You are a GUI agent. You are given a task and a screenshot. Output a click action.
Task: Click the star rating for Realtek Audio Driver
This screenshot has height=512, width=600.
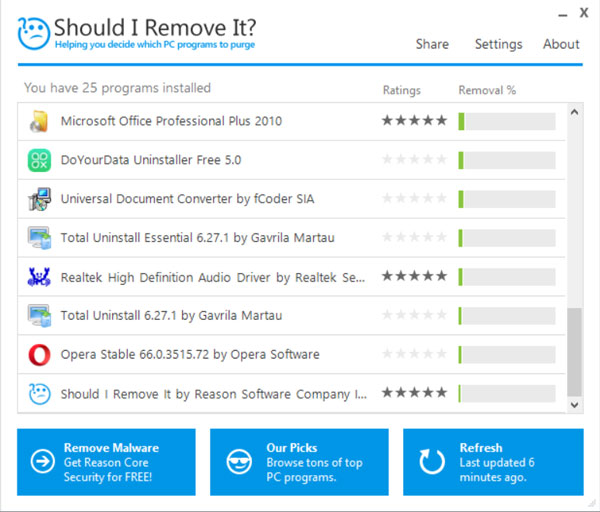coord(414,276)
